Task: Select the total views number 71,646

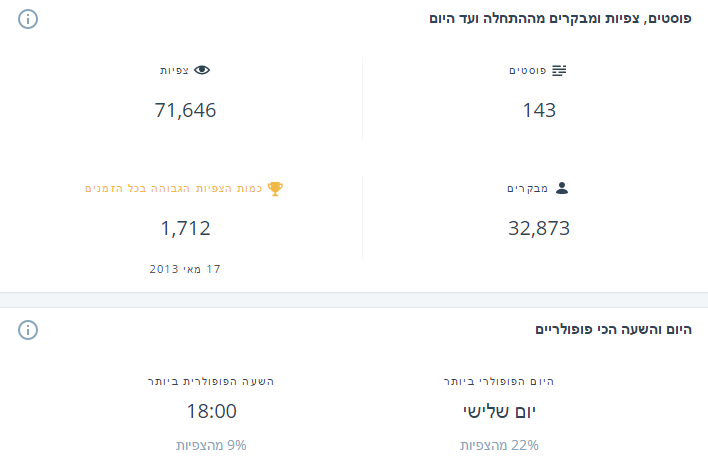Action: (x=186, y=110)
